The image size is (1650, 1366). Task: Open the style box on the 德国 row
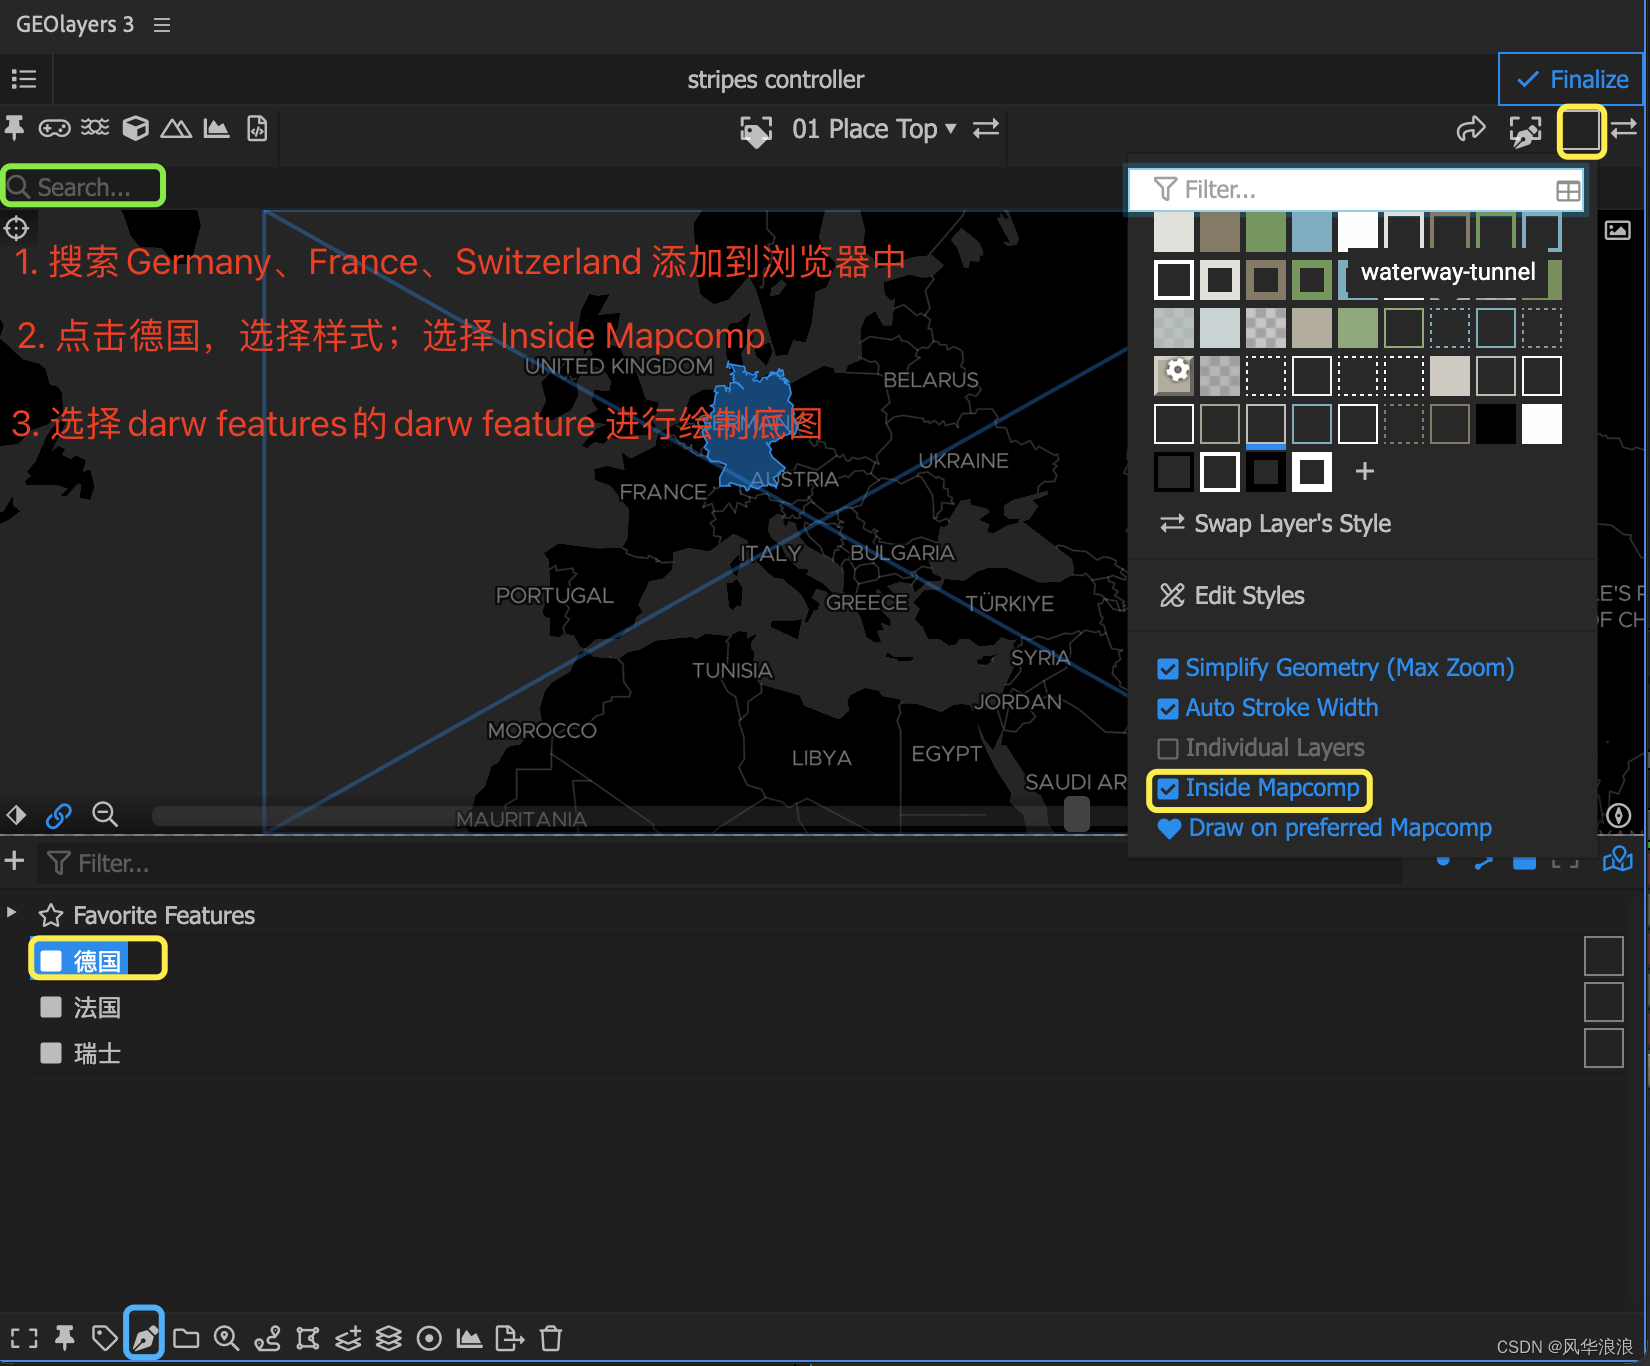(x=1603, y=956)
